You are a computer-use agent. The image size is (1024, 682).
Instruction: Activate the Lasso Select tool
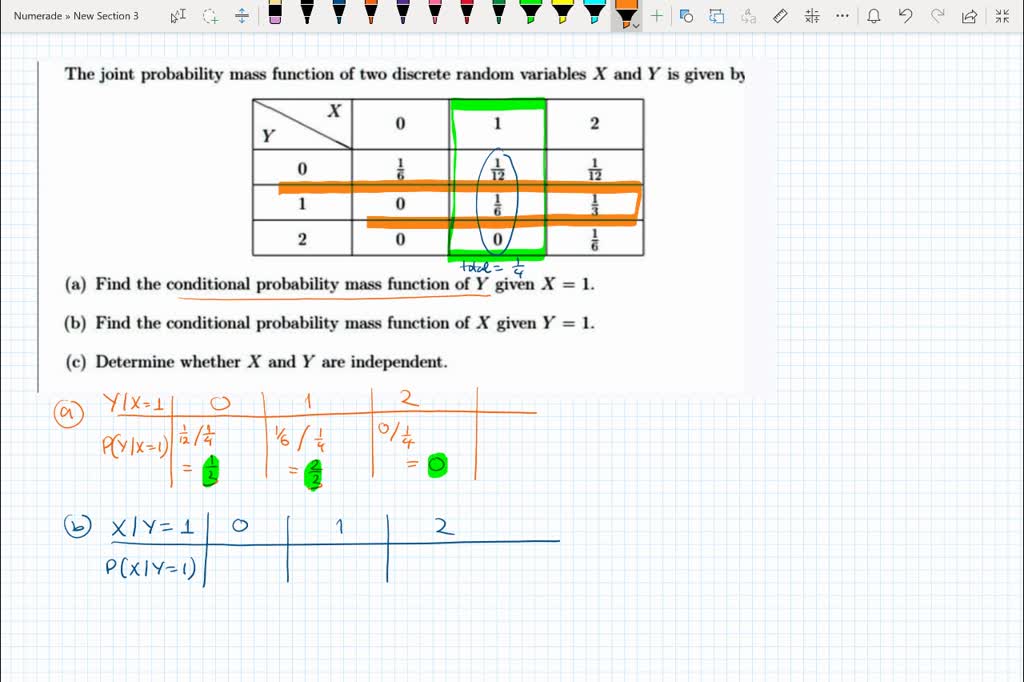tap(210, 16)
